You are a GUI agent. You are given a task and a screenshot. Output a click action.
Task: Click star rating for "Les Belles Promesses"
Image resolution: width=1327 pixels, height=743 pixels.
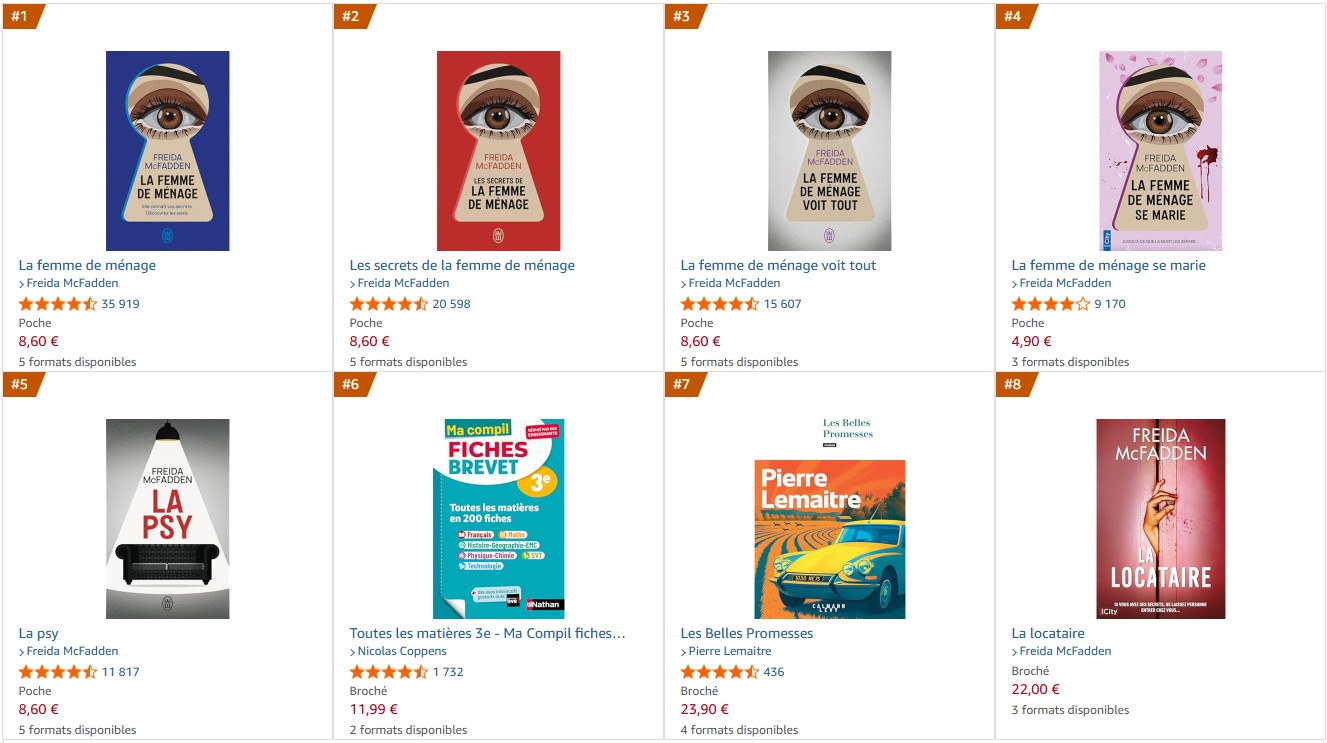point(720,672)
